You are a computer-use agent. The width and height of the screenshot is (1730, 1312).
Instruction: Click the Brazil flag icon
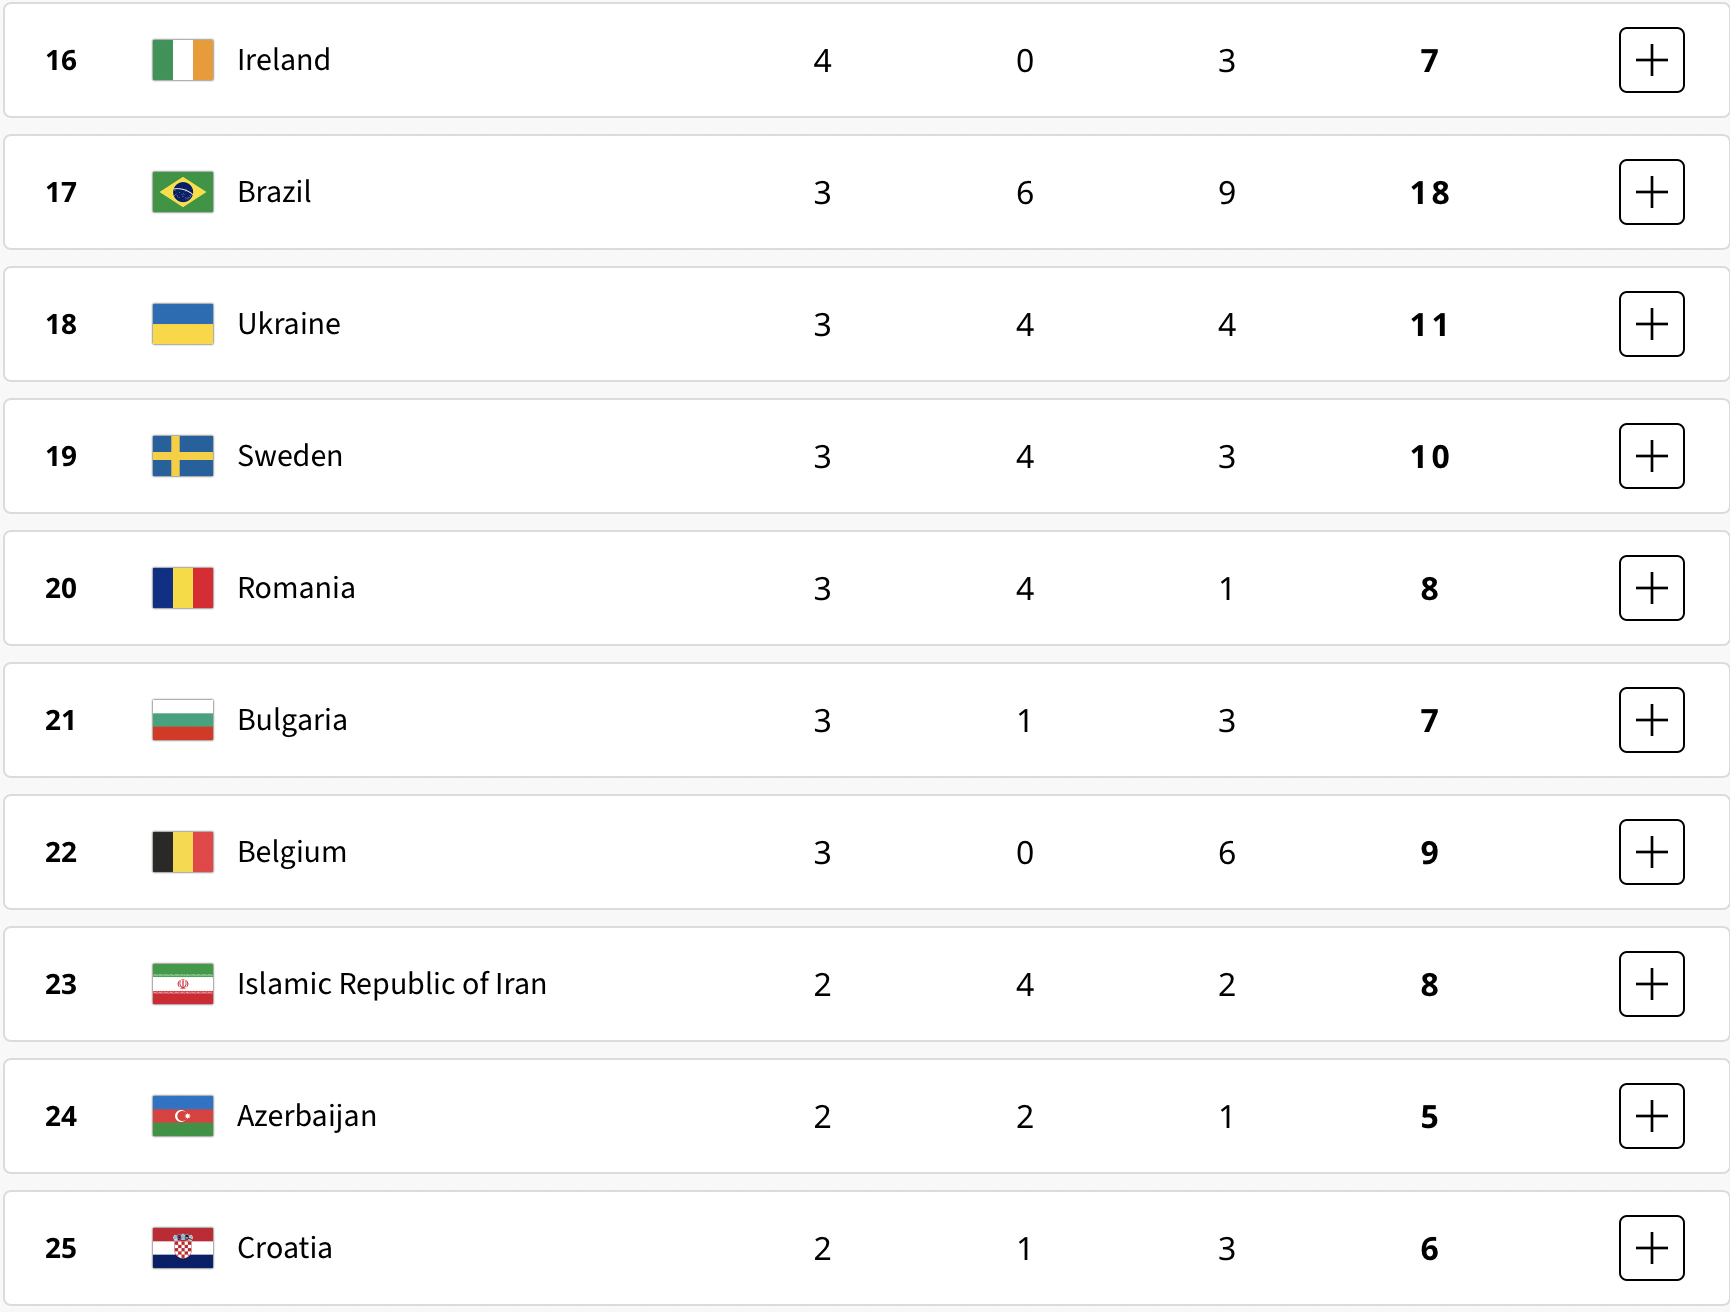[x=183, y=192]
